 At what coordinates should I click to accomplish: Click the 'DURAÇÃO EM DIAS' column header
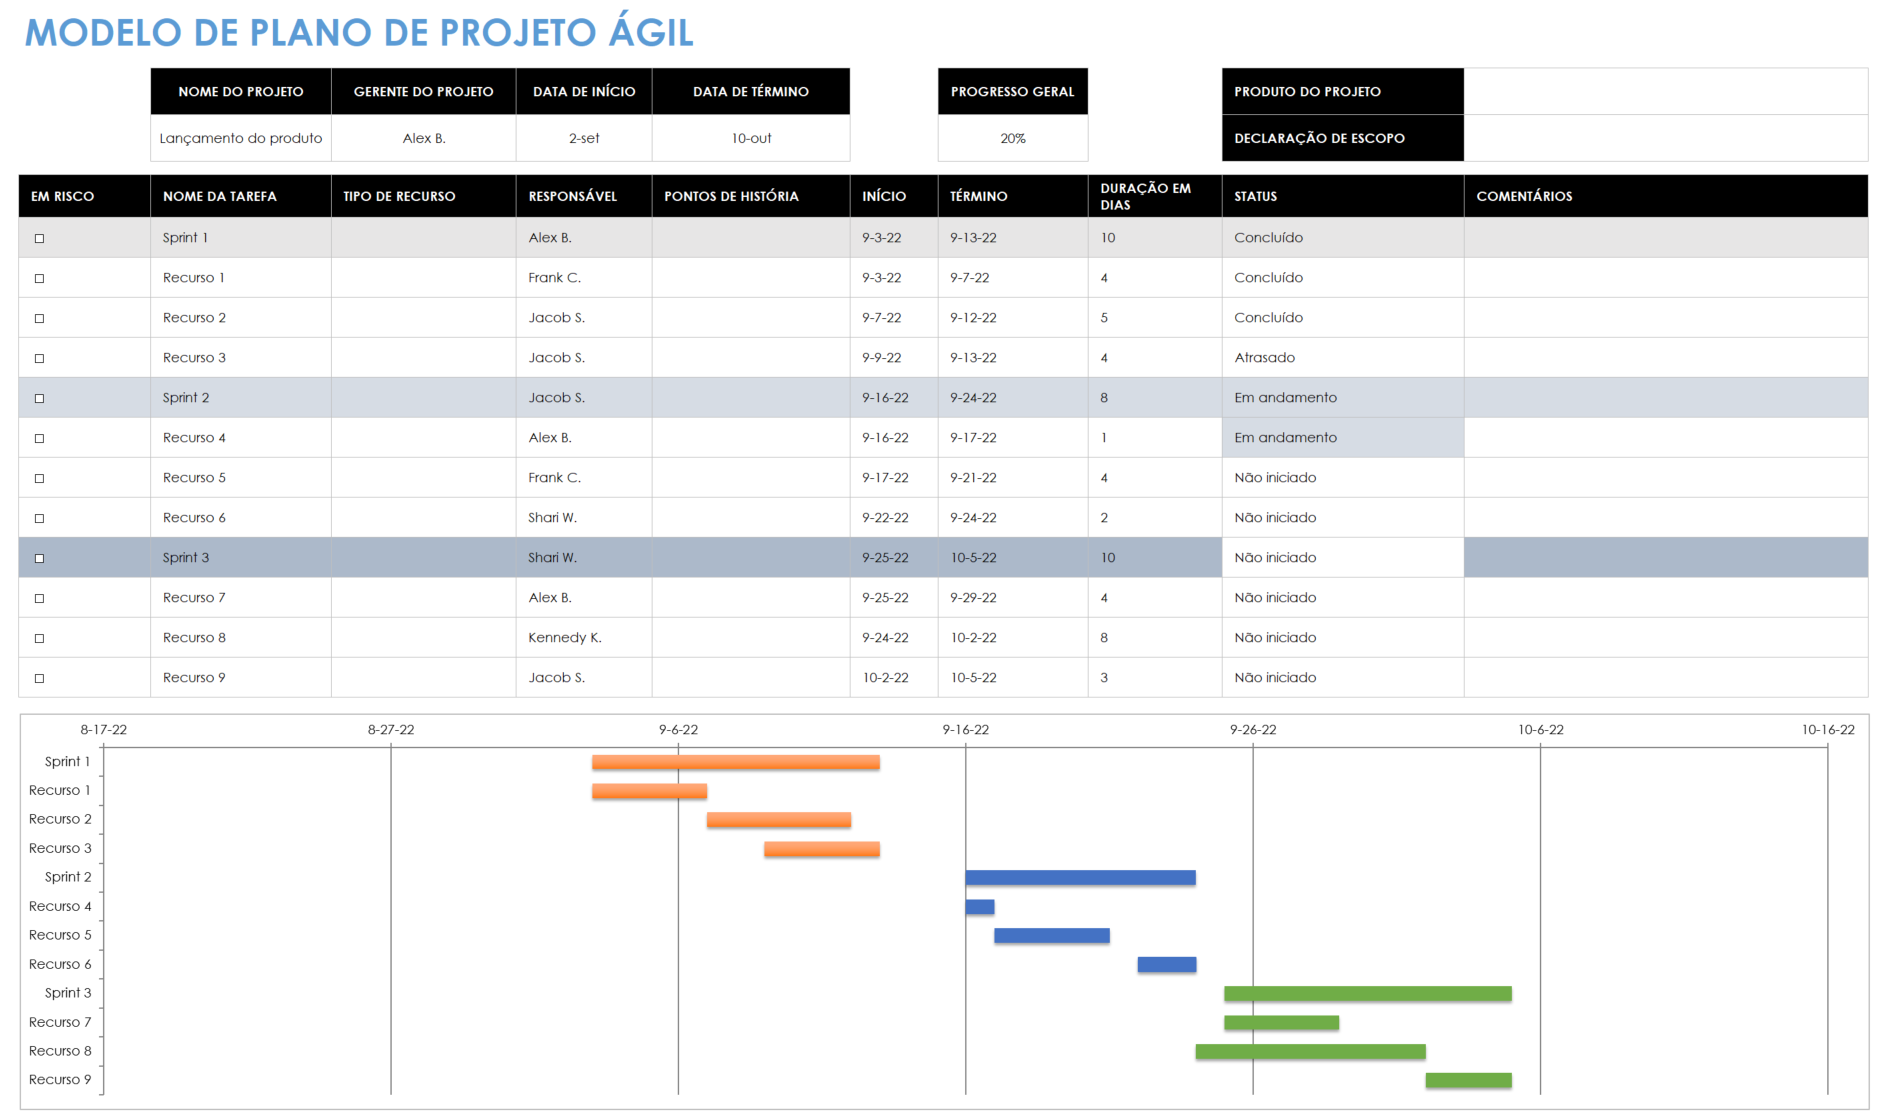point(1155,196)
